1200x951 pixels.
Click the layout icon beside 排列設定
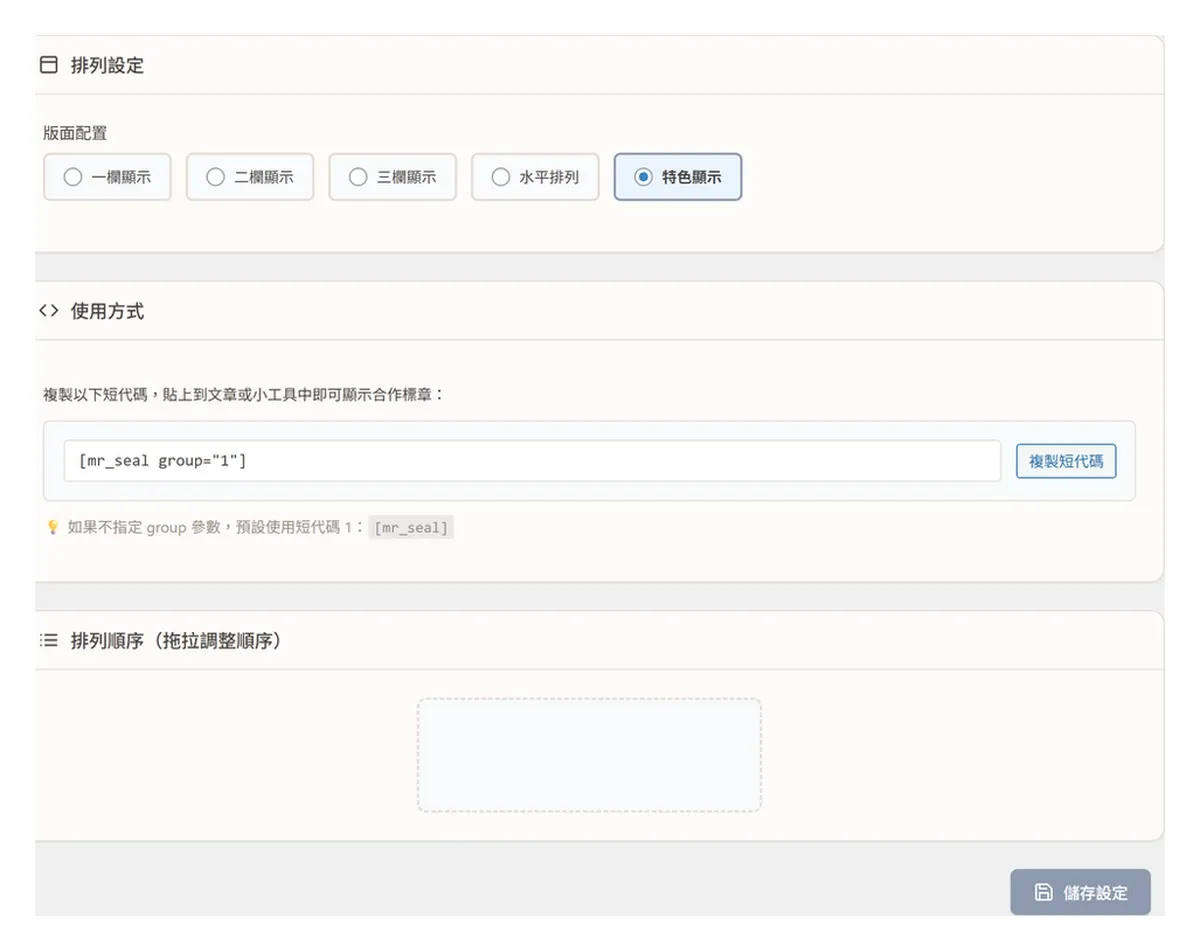click(48, 65)
